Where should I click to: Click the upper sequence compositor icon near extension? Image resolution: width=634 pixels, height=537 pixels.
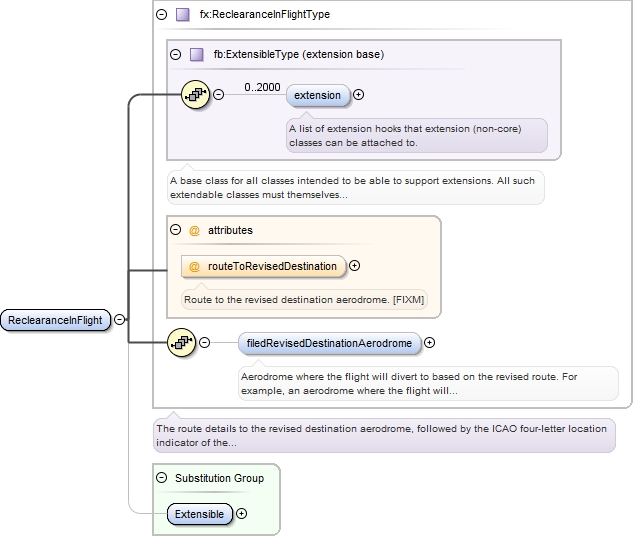click(x=195, y=95)
